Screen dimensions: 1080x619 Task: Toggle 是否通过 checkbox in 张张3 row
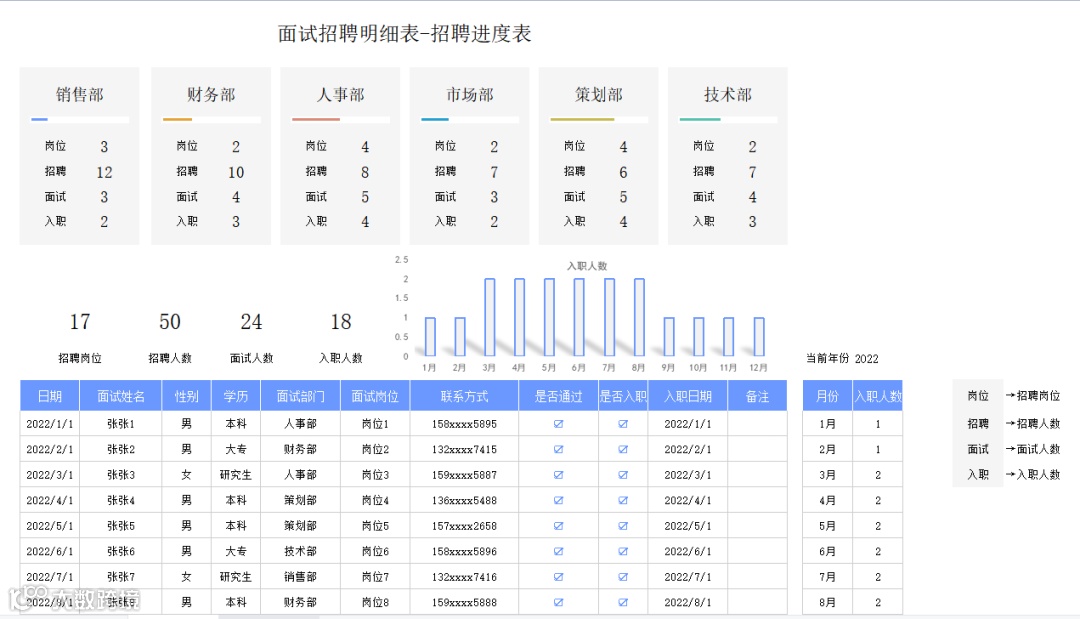coord(559,475)
